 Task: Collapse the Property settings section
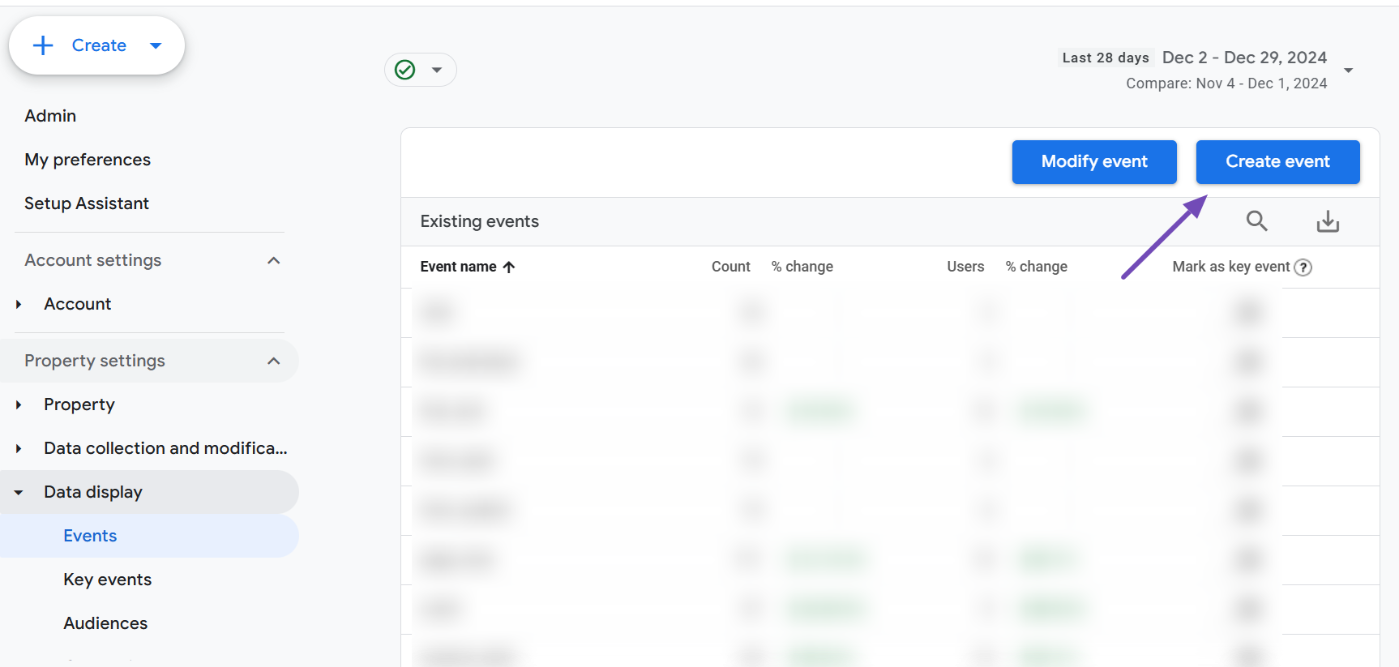[274, 360]
